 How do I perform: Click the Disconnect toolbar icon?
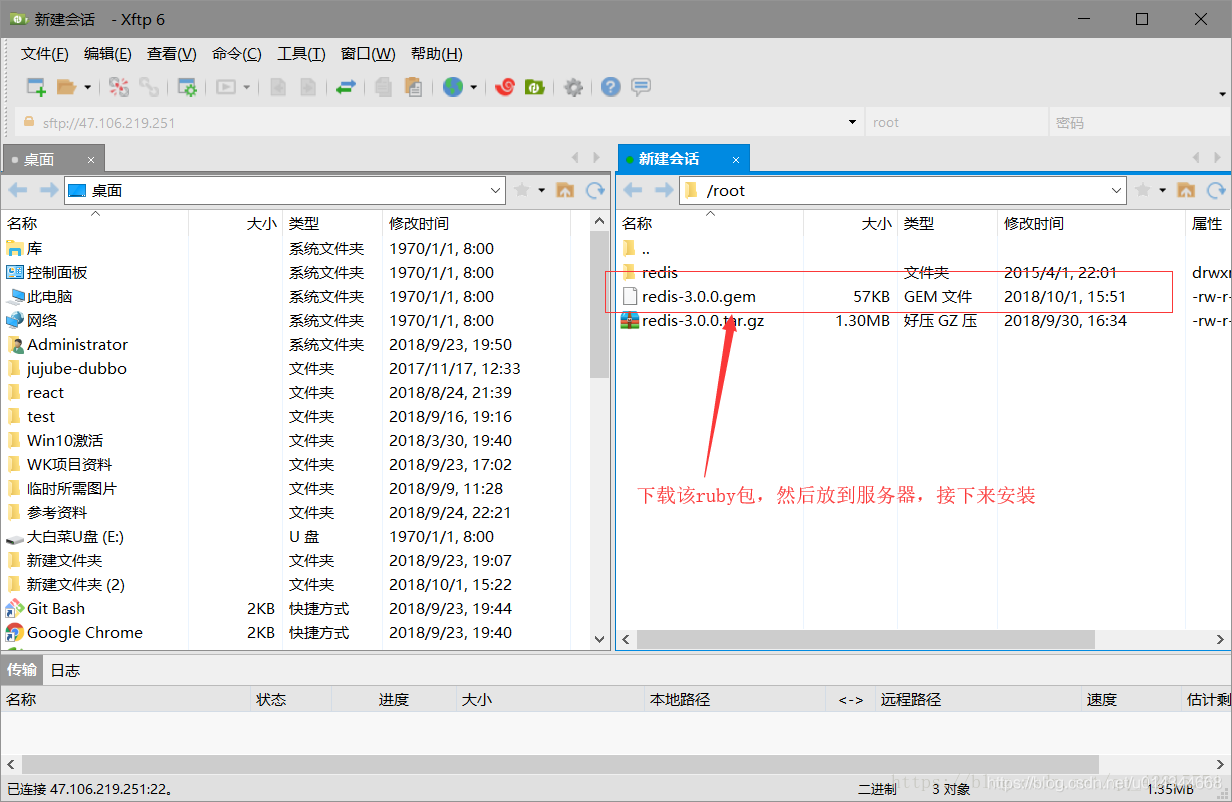119,87
